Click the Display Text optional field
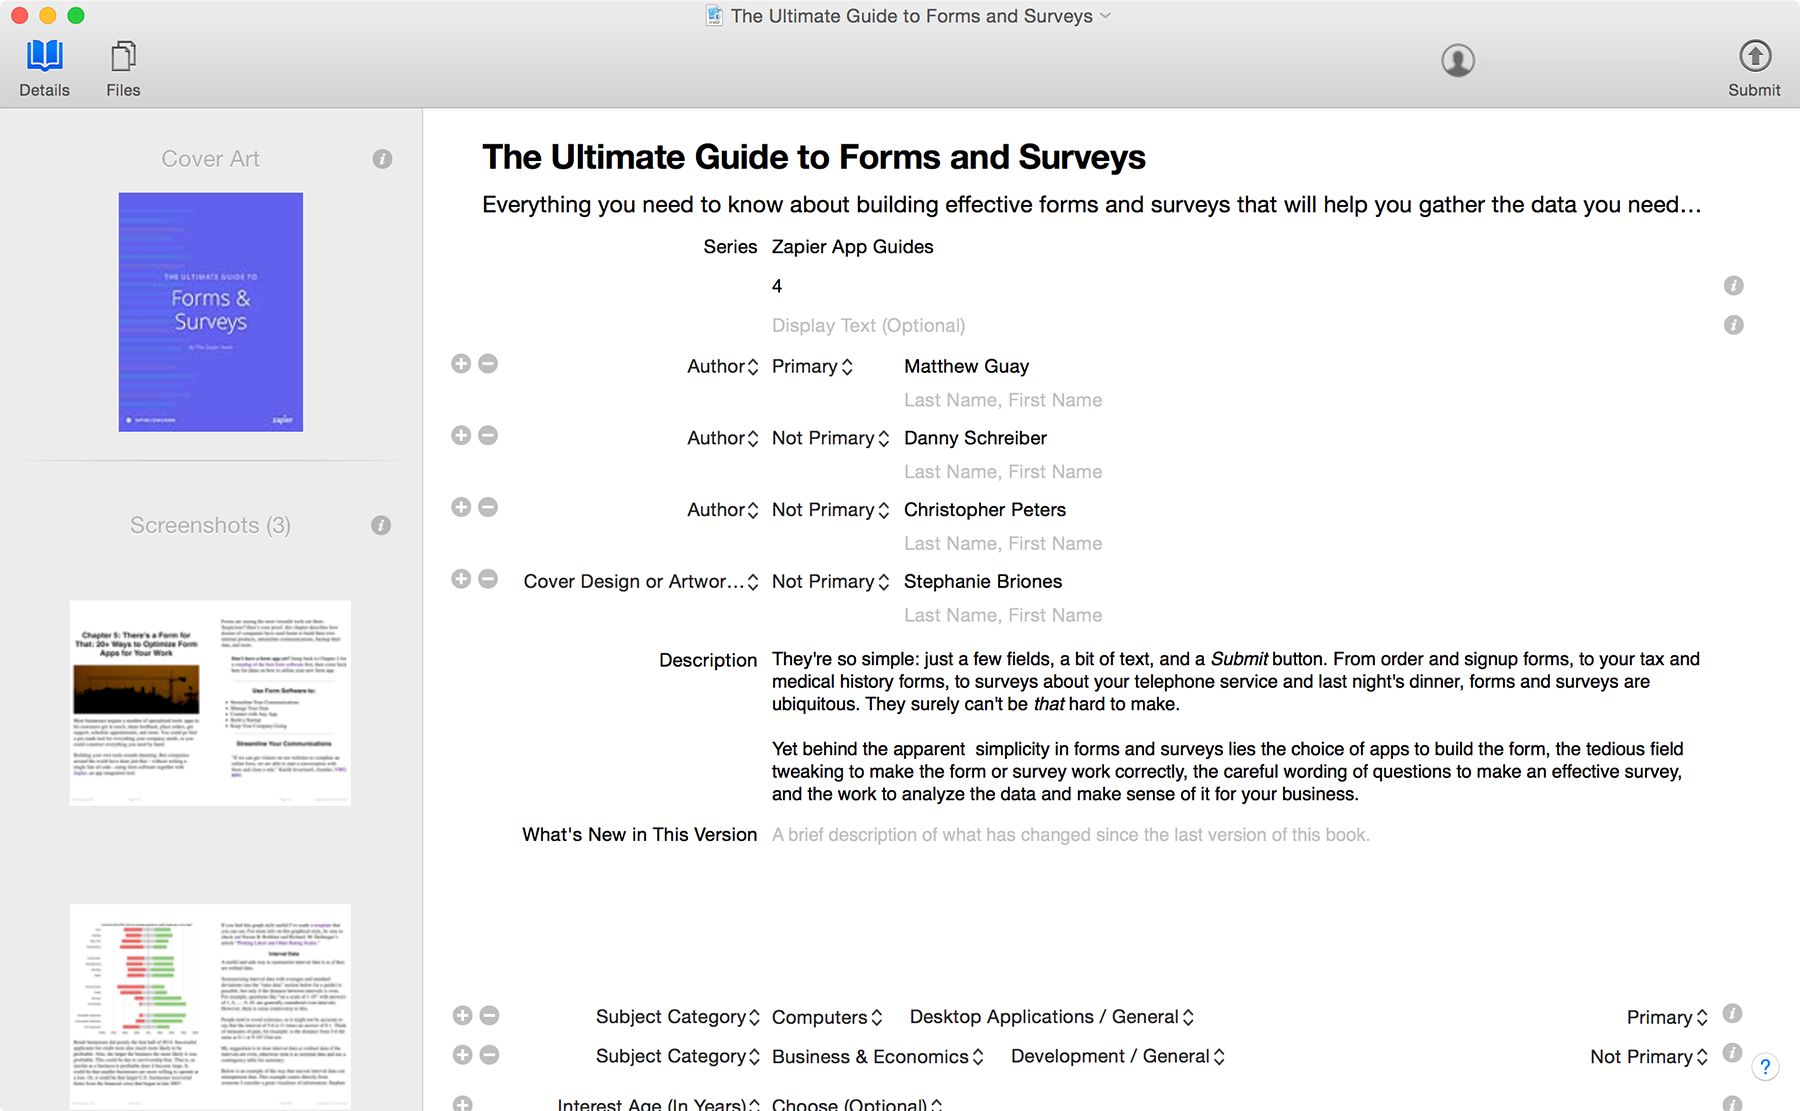 (868, 326)
